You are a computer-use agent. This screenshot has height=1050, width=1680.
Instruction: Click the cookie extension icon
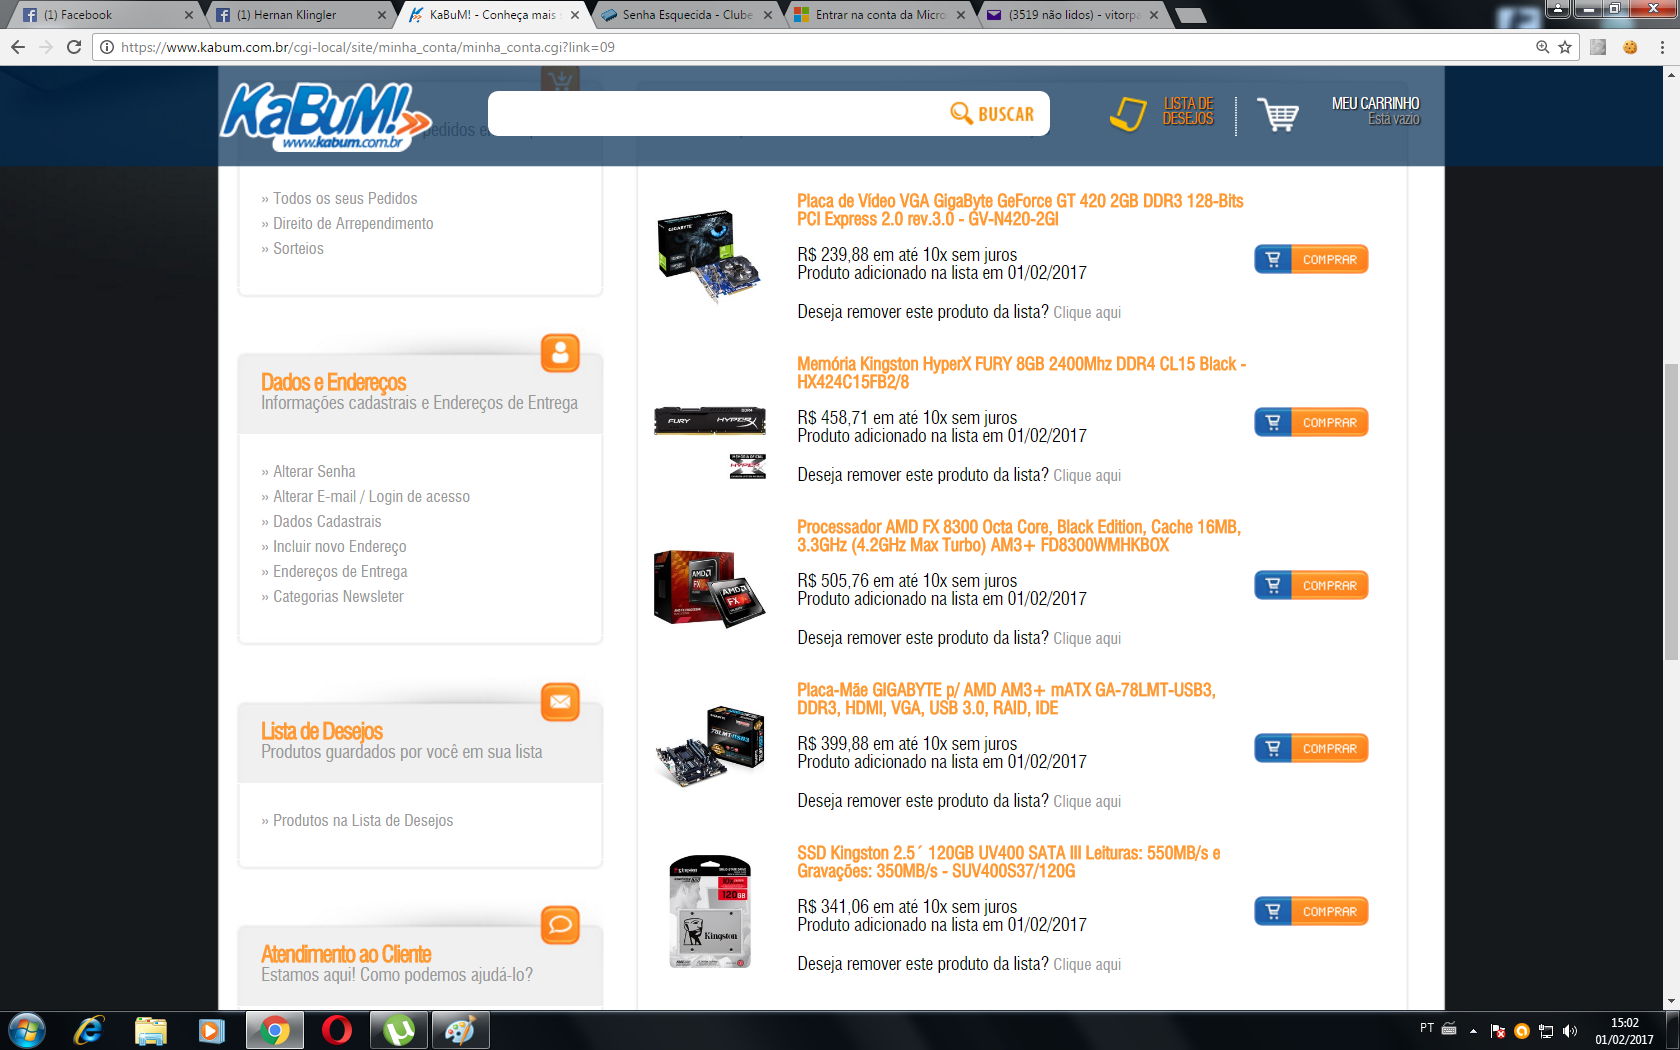1630,47
